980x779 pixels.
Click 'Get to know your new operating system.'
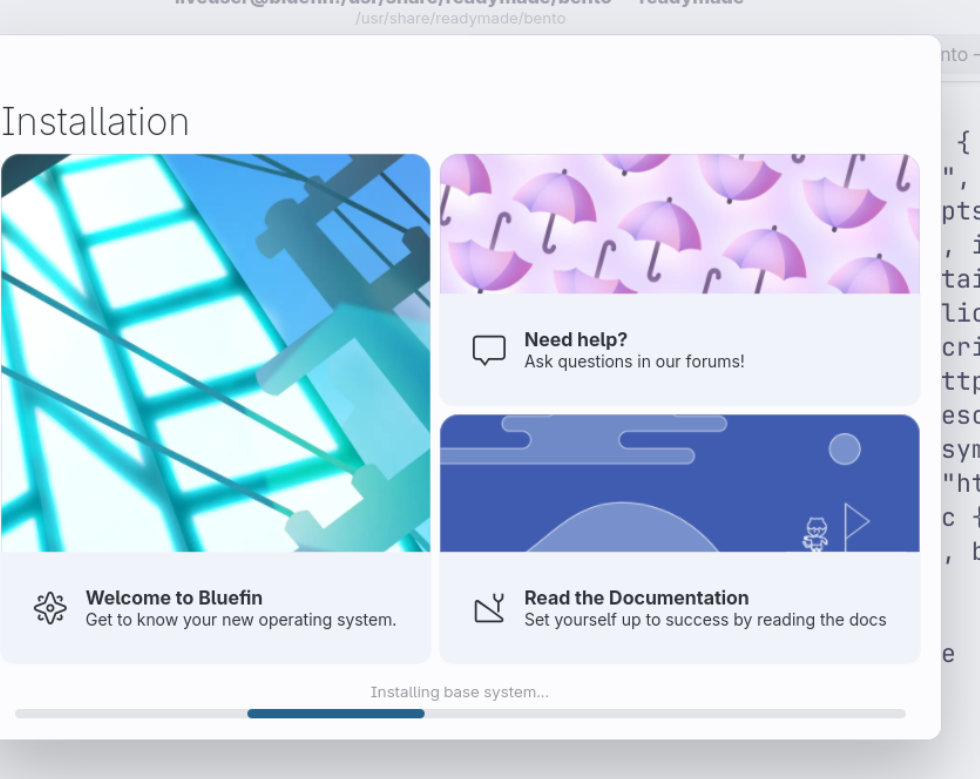pos(241,620)
